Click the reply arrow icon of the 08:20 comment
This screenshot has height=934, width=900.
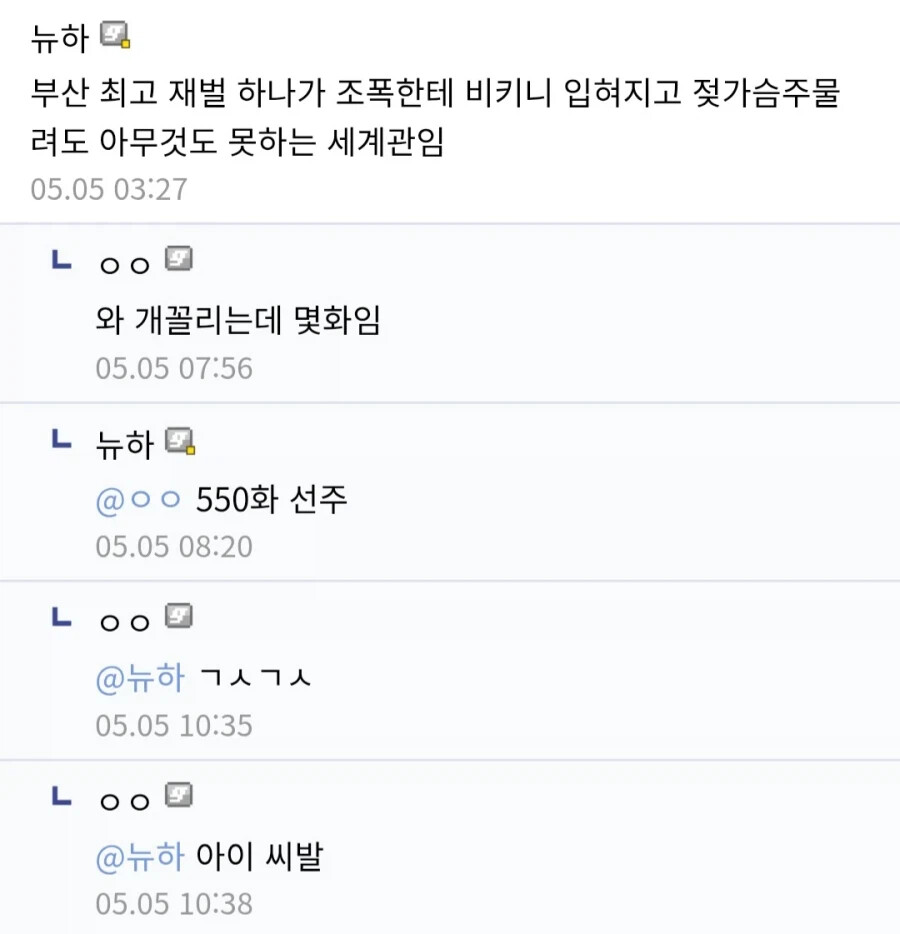[62, 439]
